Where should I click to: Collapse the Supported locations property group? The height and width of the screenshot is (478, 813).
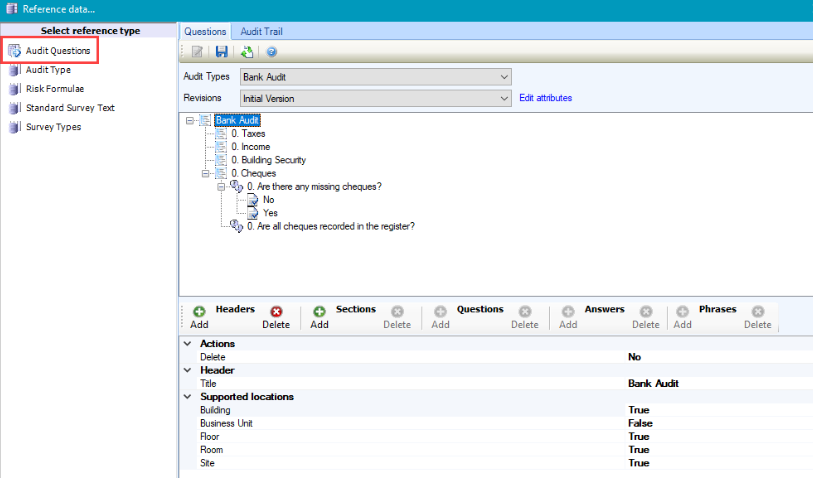tap(188, 397)
